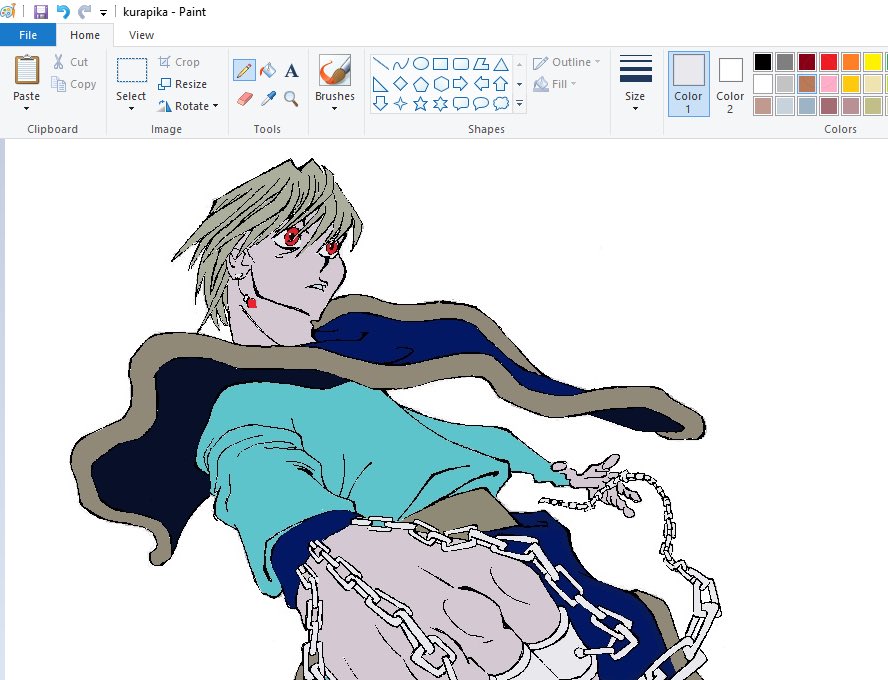
Task: Pick the pink color swatch
Action: click(x=829, y=84)
